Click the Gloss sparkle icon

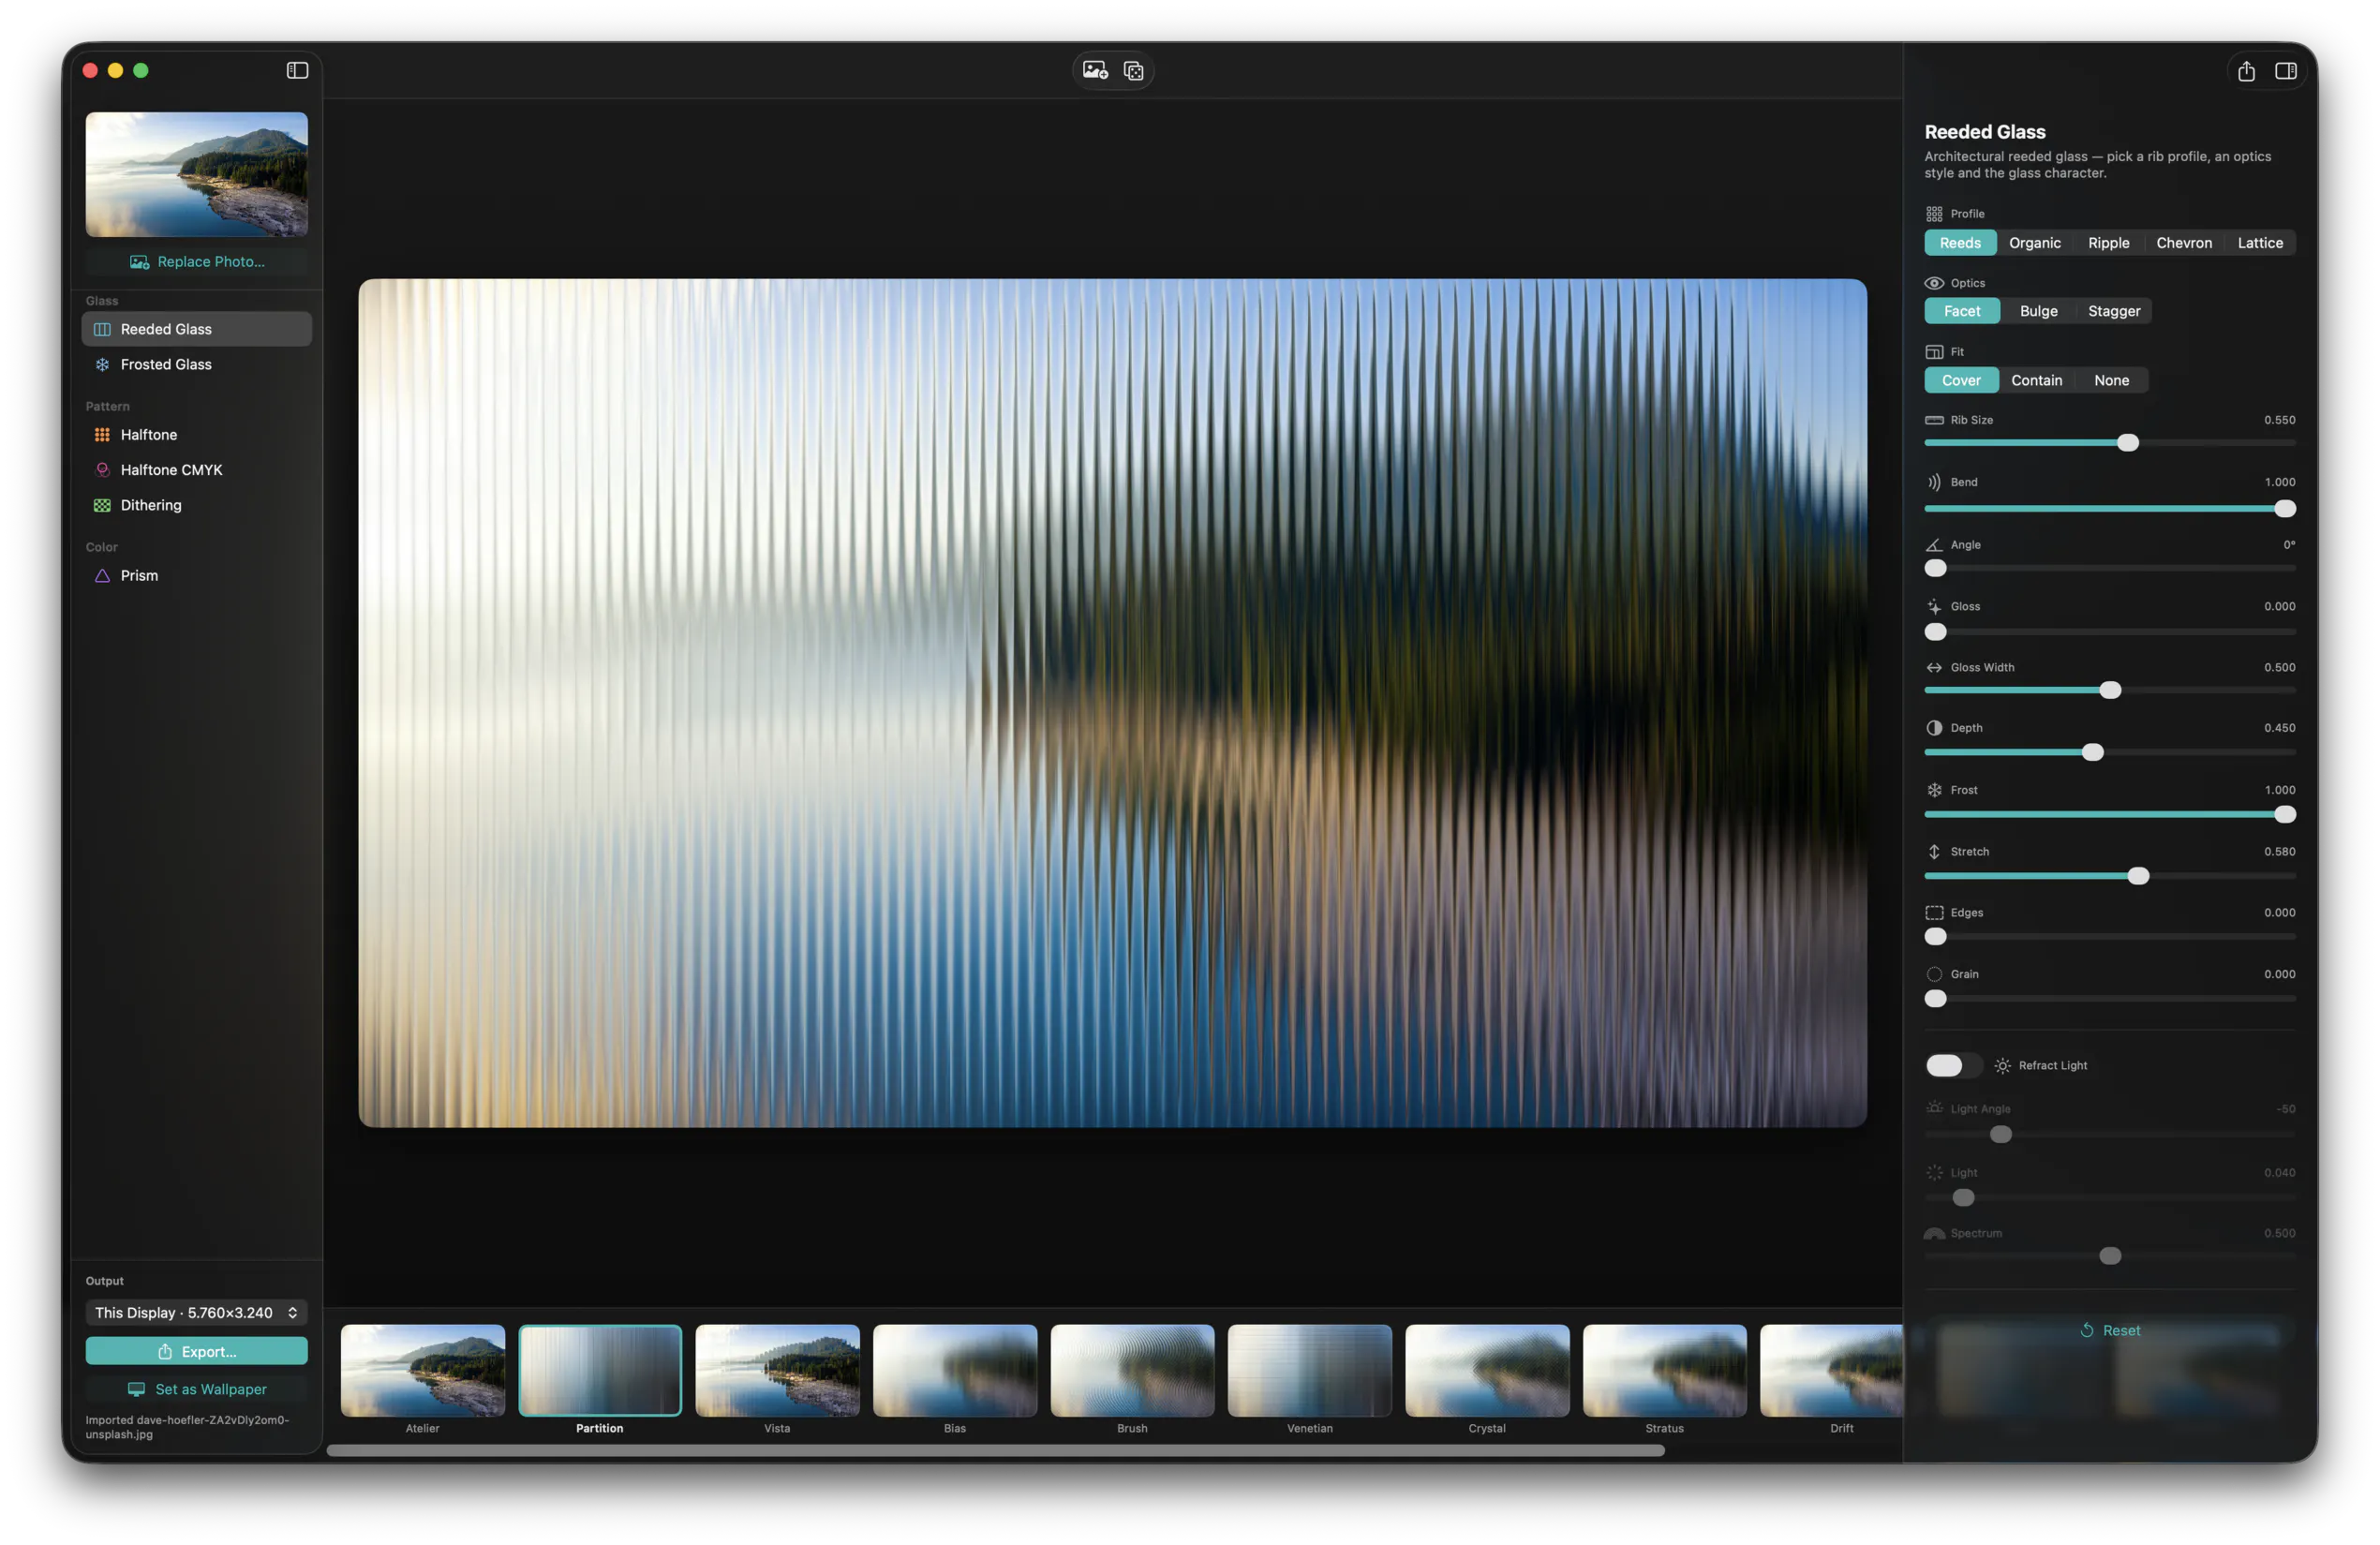(1934, 606)
